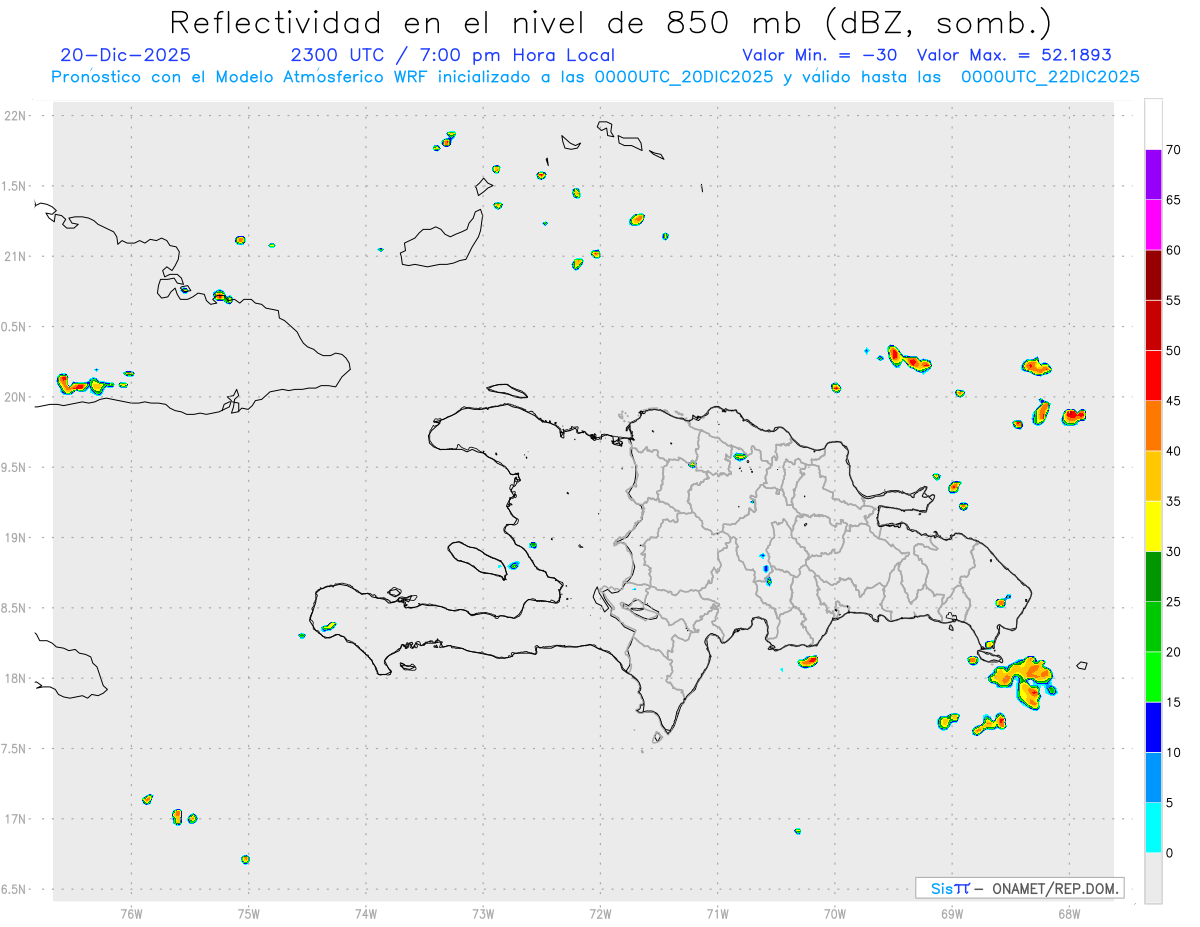Click the longitude axis label '70W'
1200x927 pixels.
pyautogui.click(x=835, y=914)
